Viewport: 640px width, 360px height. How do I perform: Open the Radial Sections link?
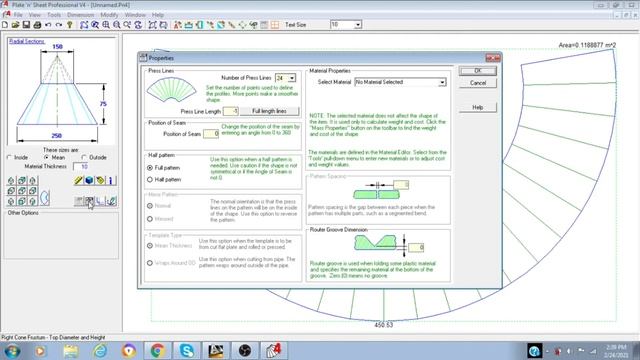point(27,41)
